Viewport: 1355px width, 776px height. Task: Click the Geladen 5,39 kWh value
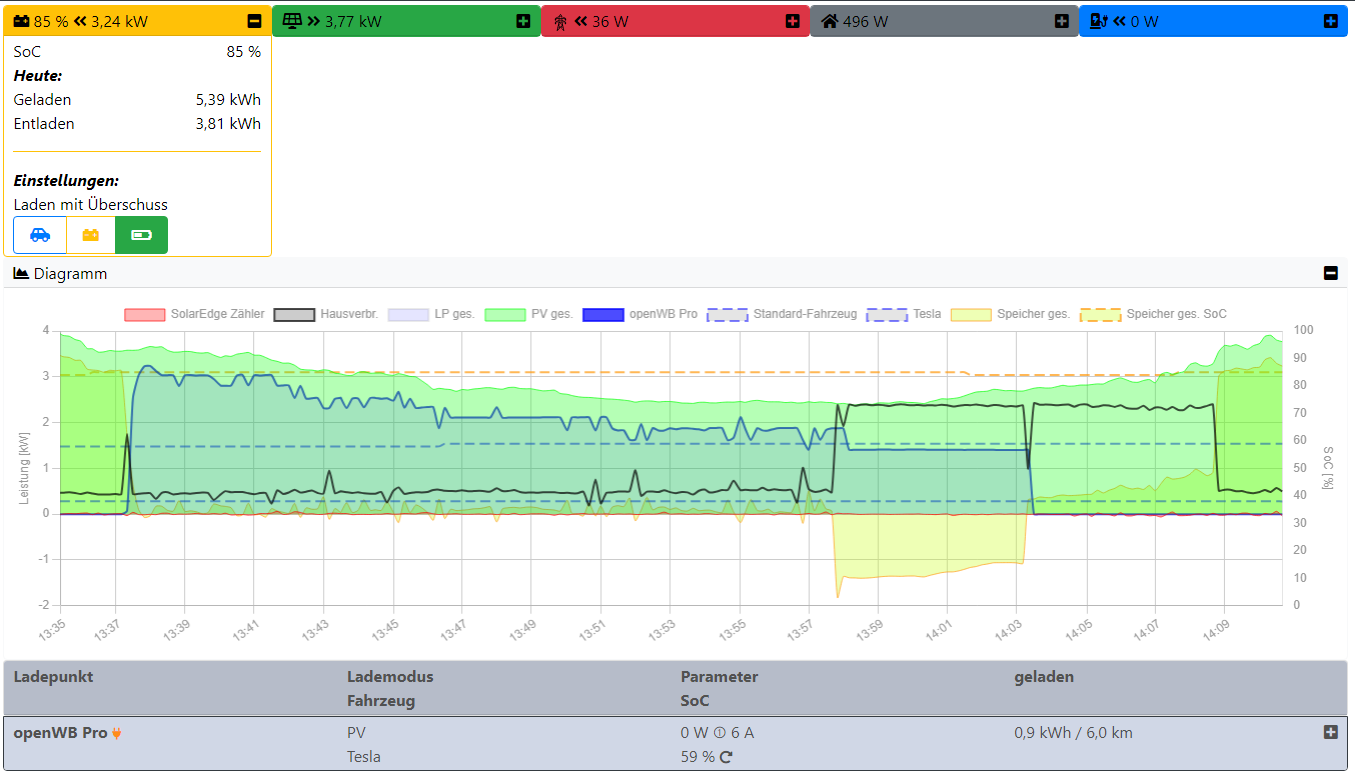click(228, 100)
